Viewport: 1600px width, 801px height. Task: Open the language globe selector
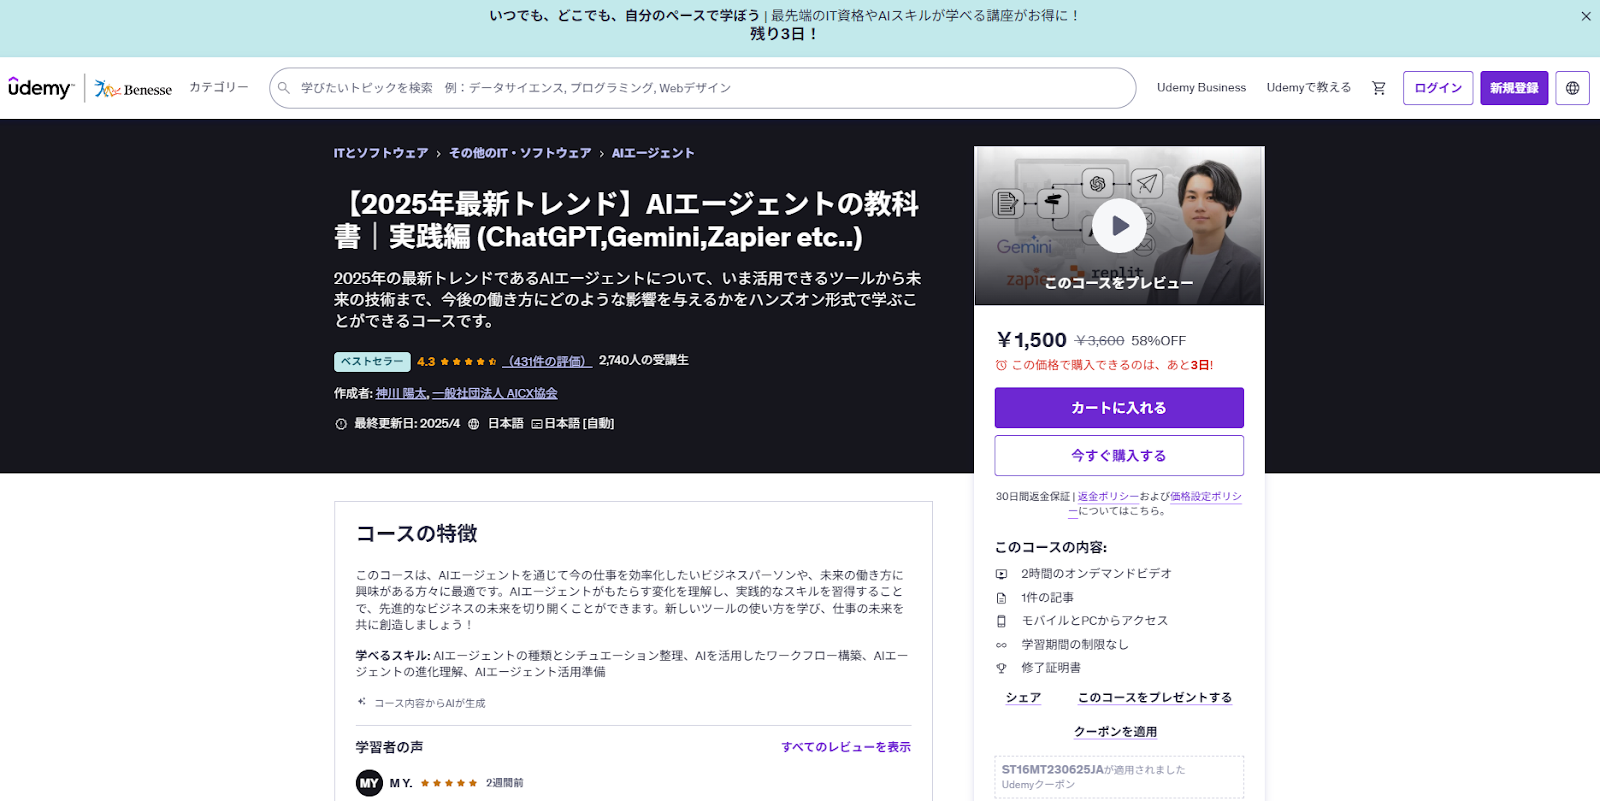click(x=1572, y=88)
